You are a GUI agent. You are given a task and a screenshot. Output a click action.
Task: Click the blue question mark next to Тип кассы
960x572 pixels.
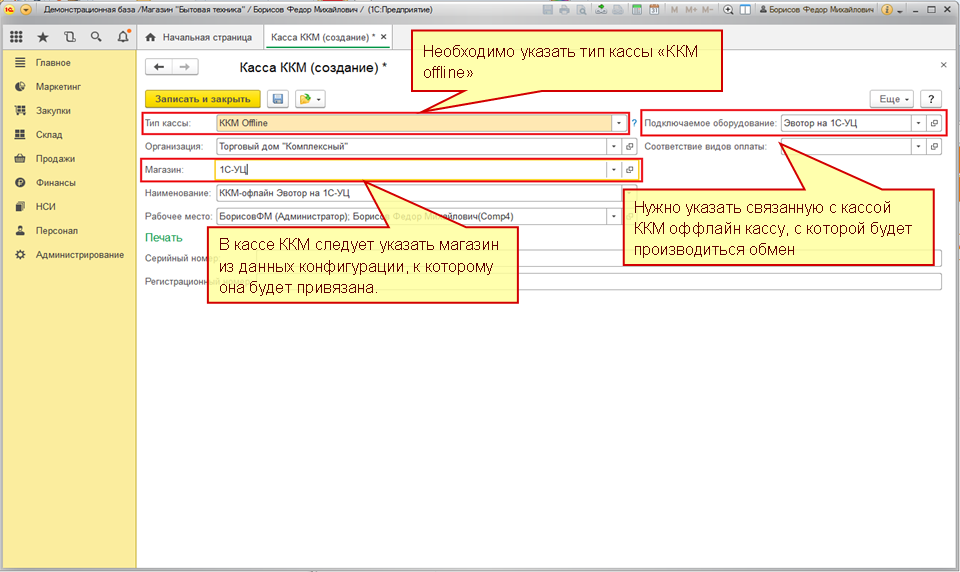(x=634, y=123)
